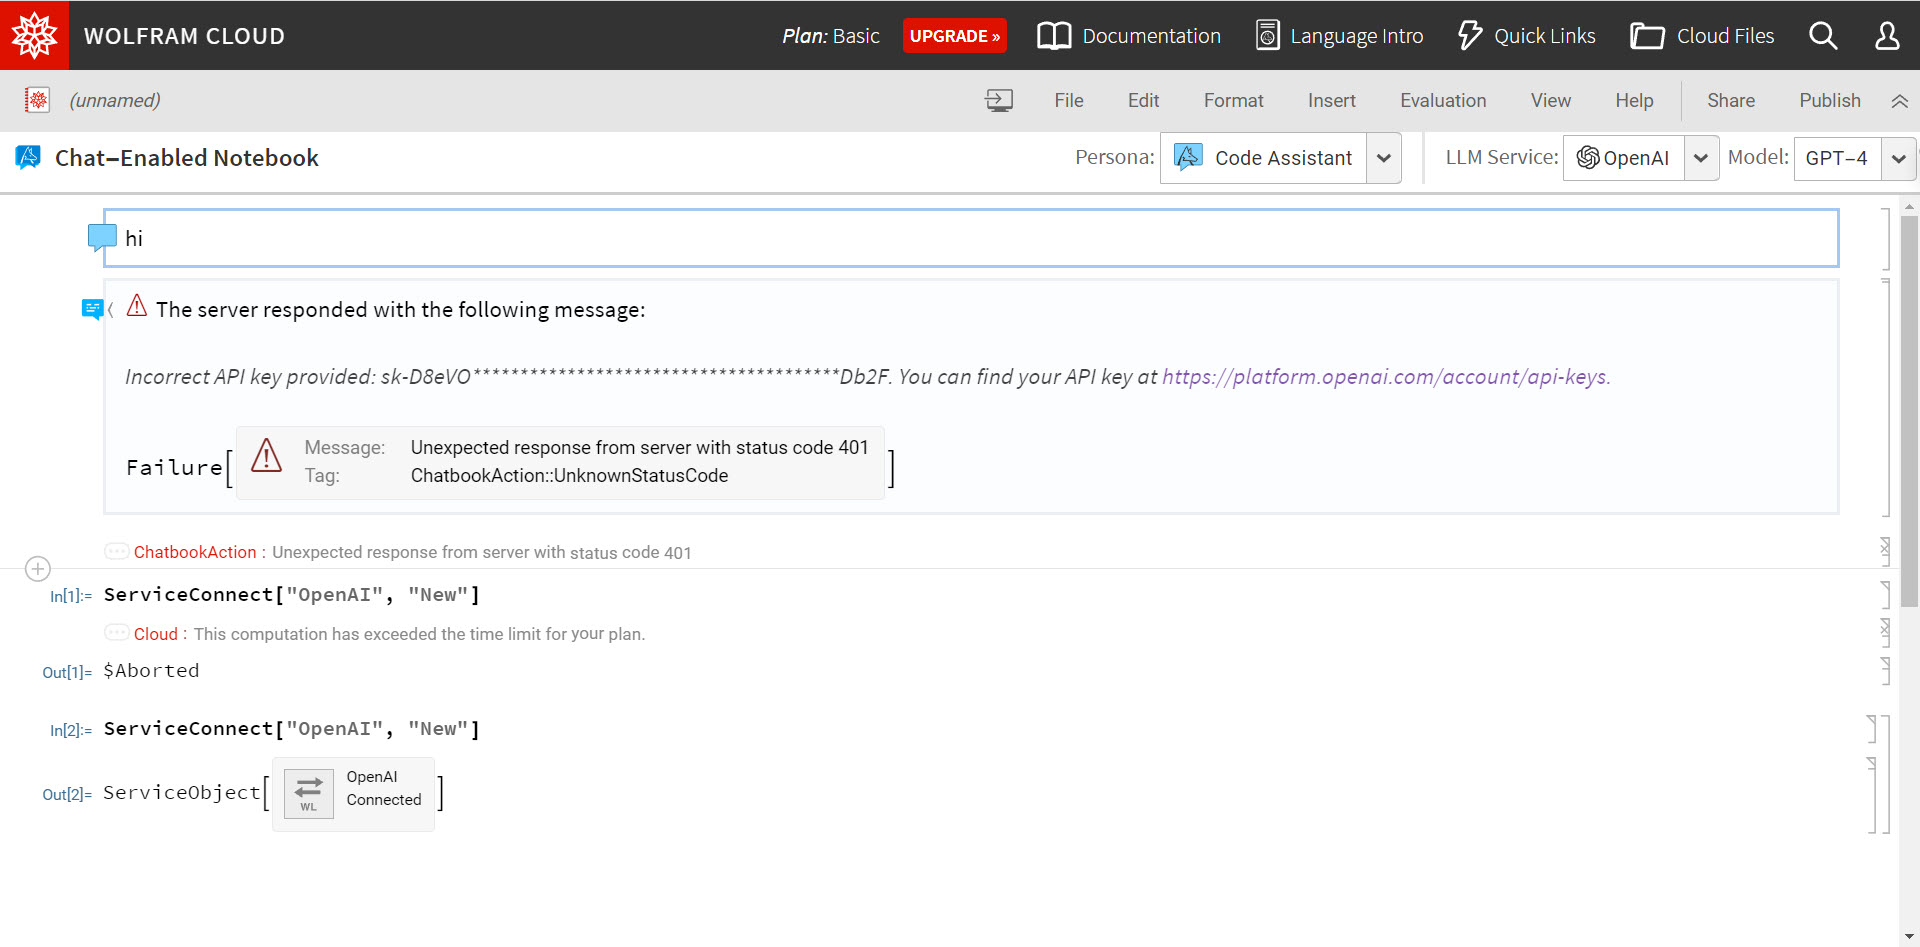Open the Help menu

pyautogui.click(x=1634, y=100)
